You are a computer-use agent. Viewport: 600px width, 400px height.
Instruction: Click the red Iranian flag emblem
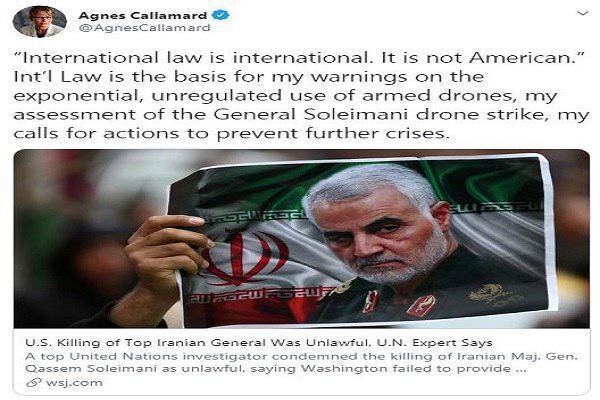243,258
